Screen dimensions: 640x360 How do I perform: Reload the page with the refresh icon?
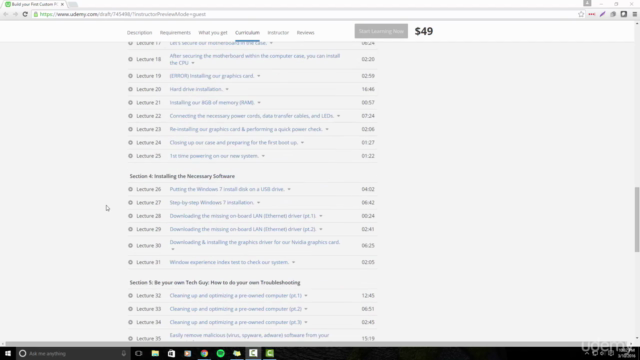coord(25,14)
